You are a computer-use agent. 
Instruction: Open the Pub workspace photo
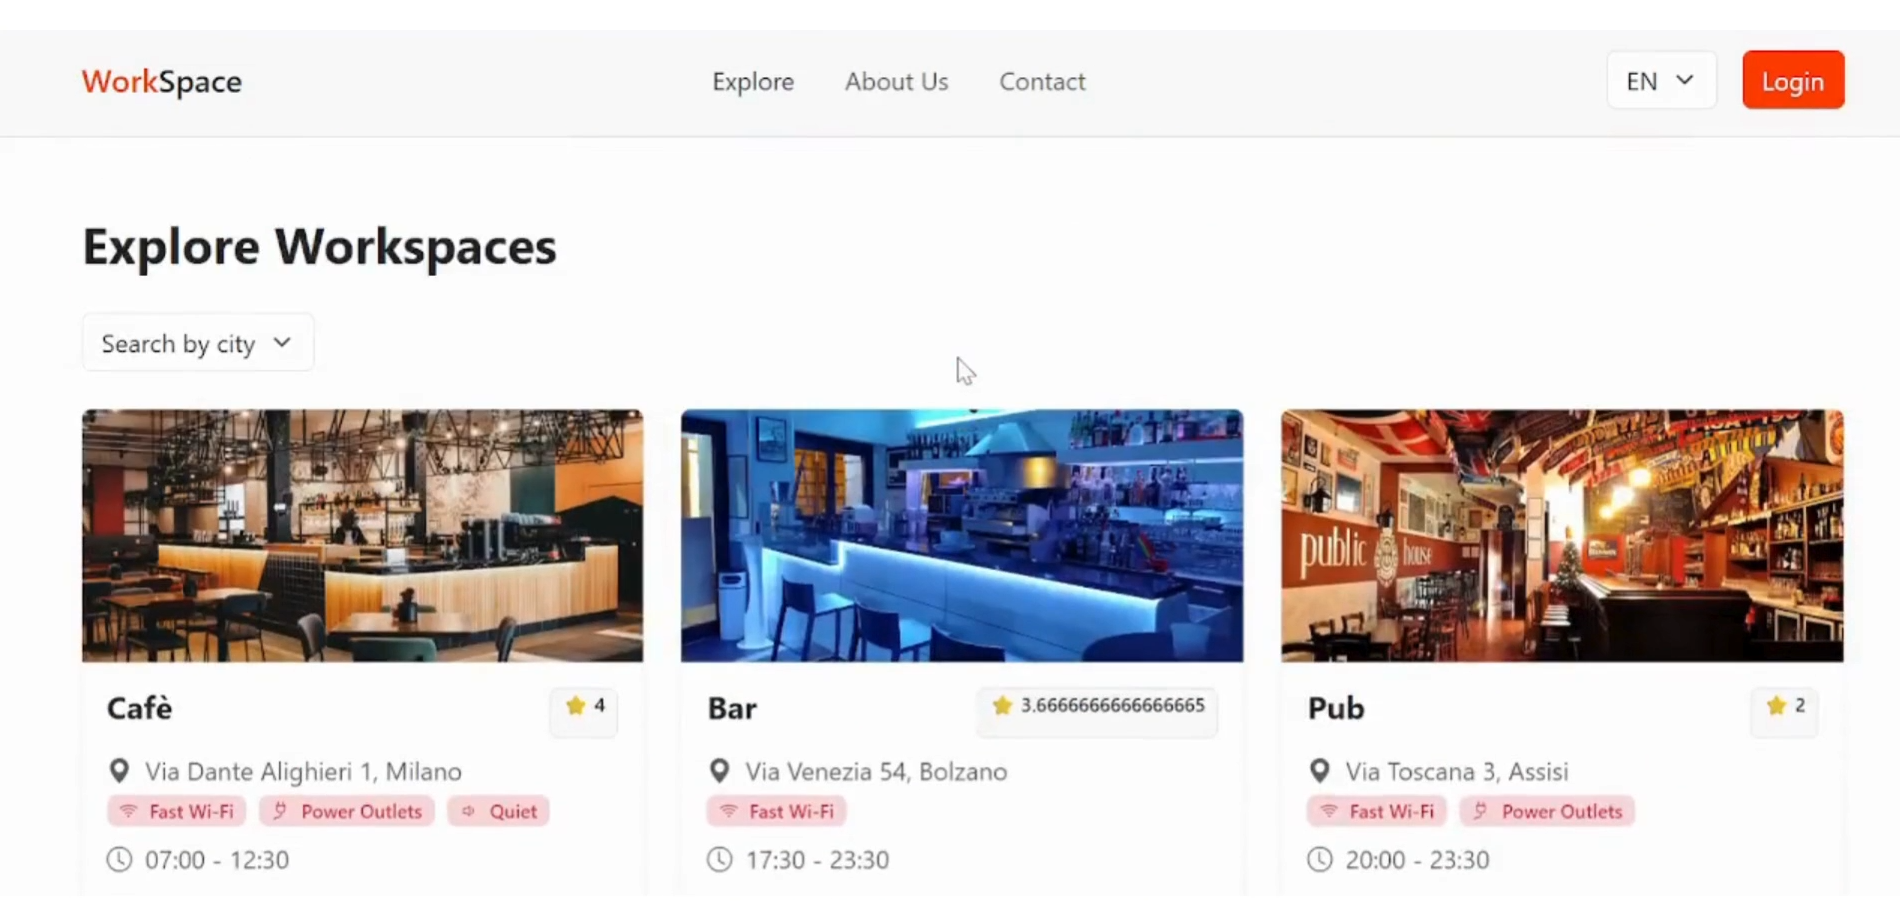1561,535
